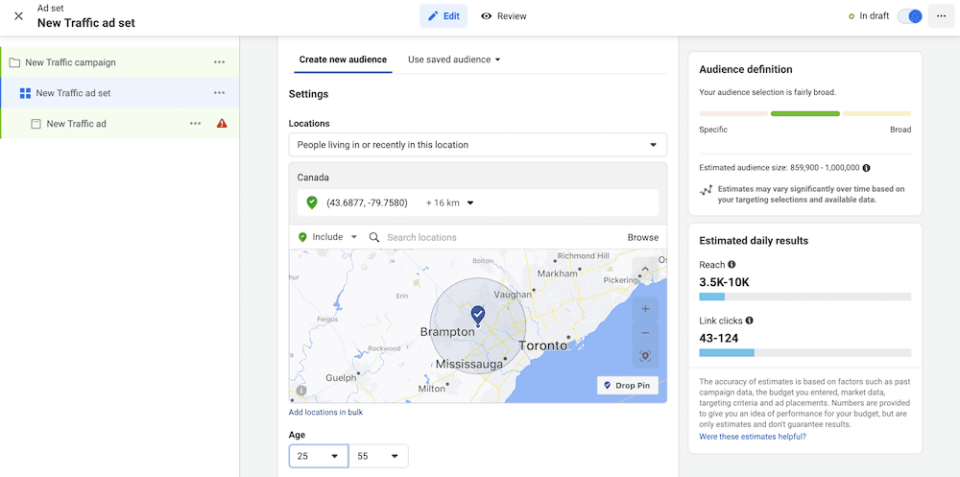Toggle the ad set on/off switch

pos(910,17)
